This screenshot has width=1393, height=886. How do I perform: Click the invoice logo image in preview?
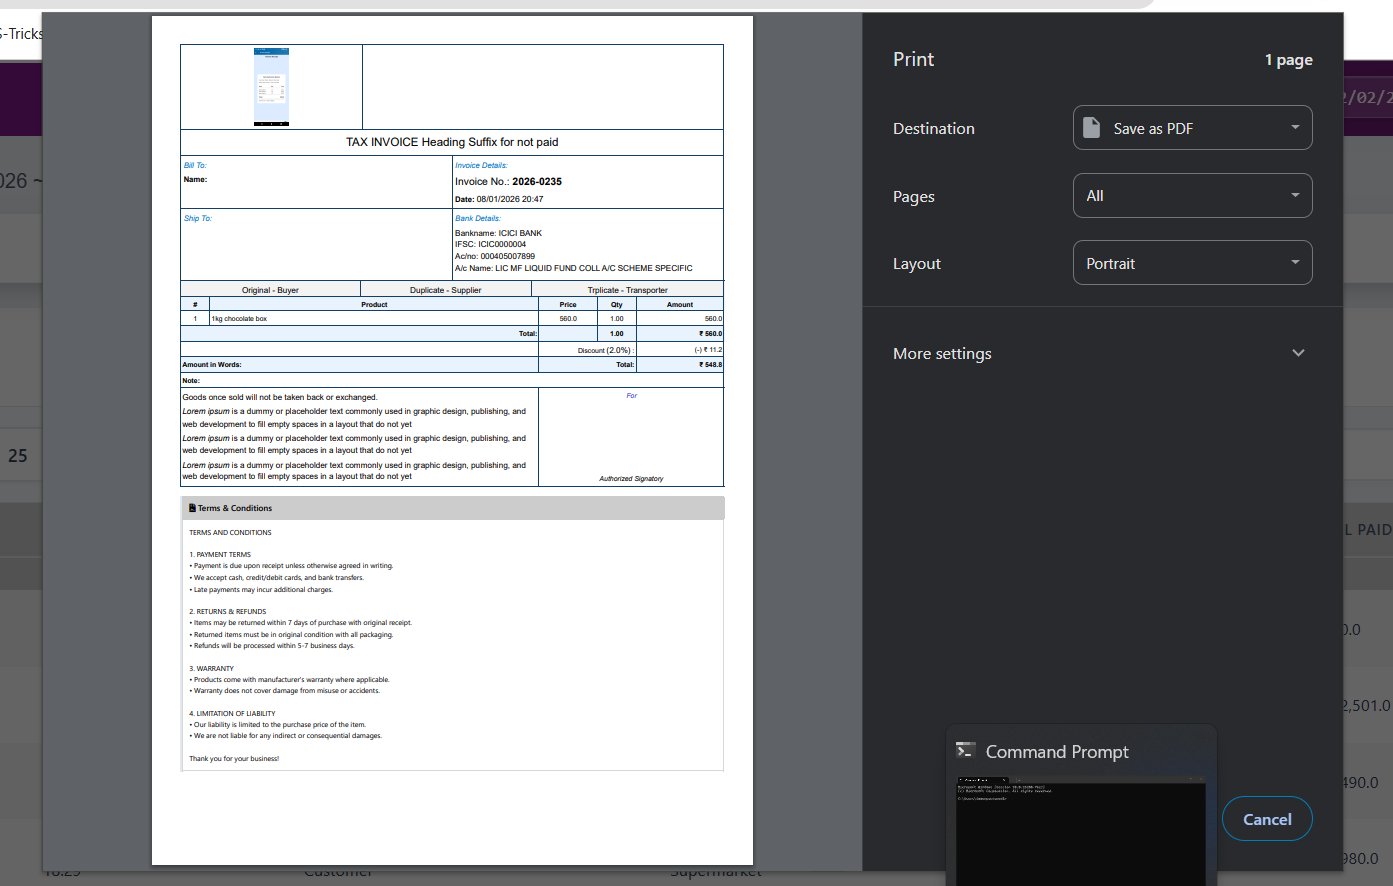271,87
